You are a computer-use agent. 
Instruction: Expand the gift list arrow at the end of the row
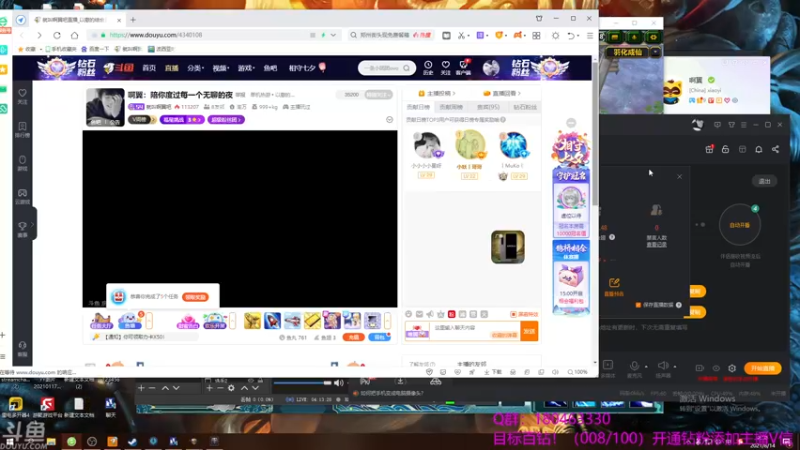click(388, 321)
